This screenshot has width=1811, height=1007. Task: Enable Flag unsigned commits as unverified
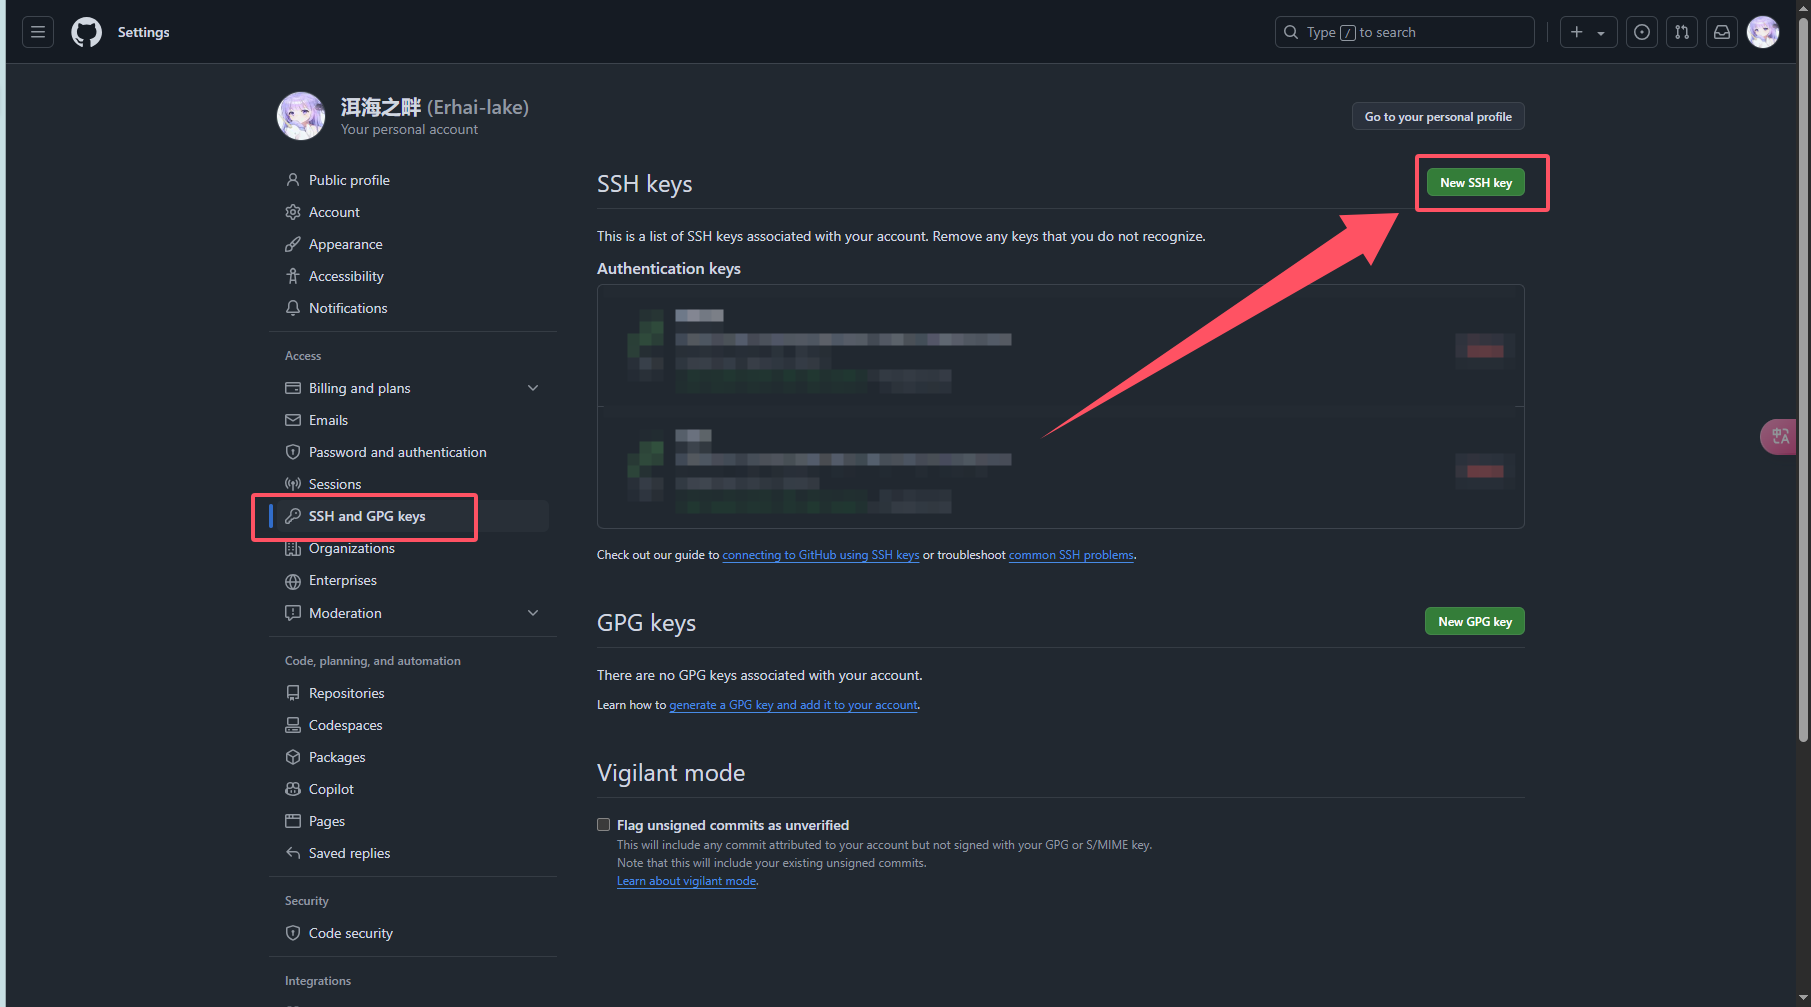pyautogui.click(x=603, y=825)
